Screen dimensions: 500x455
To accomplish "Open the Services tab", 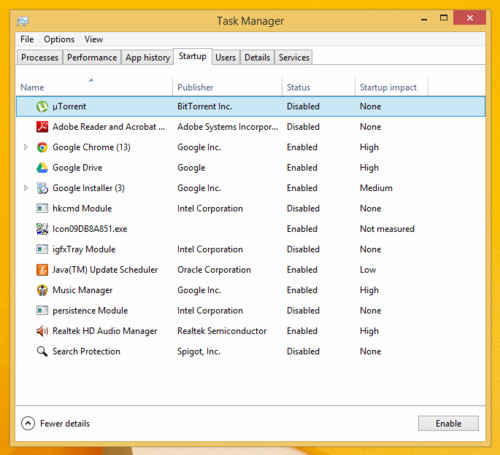I will (x=294, y=57).
